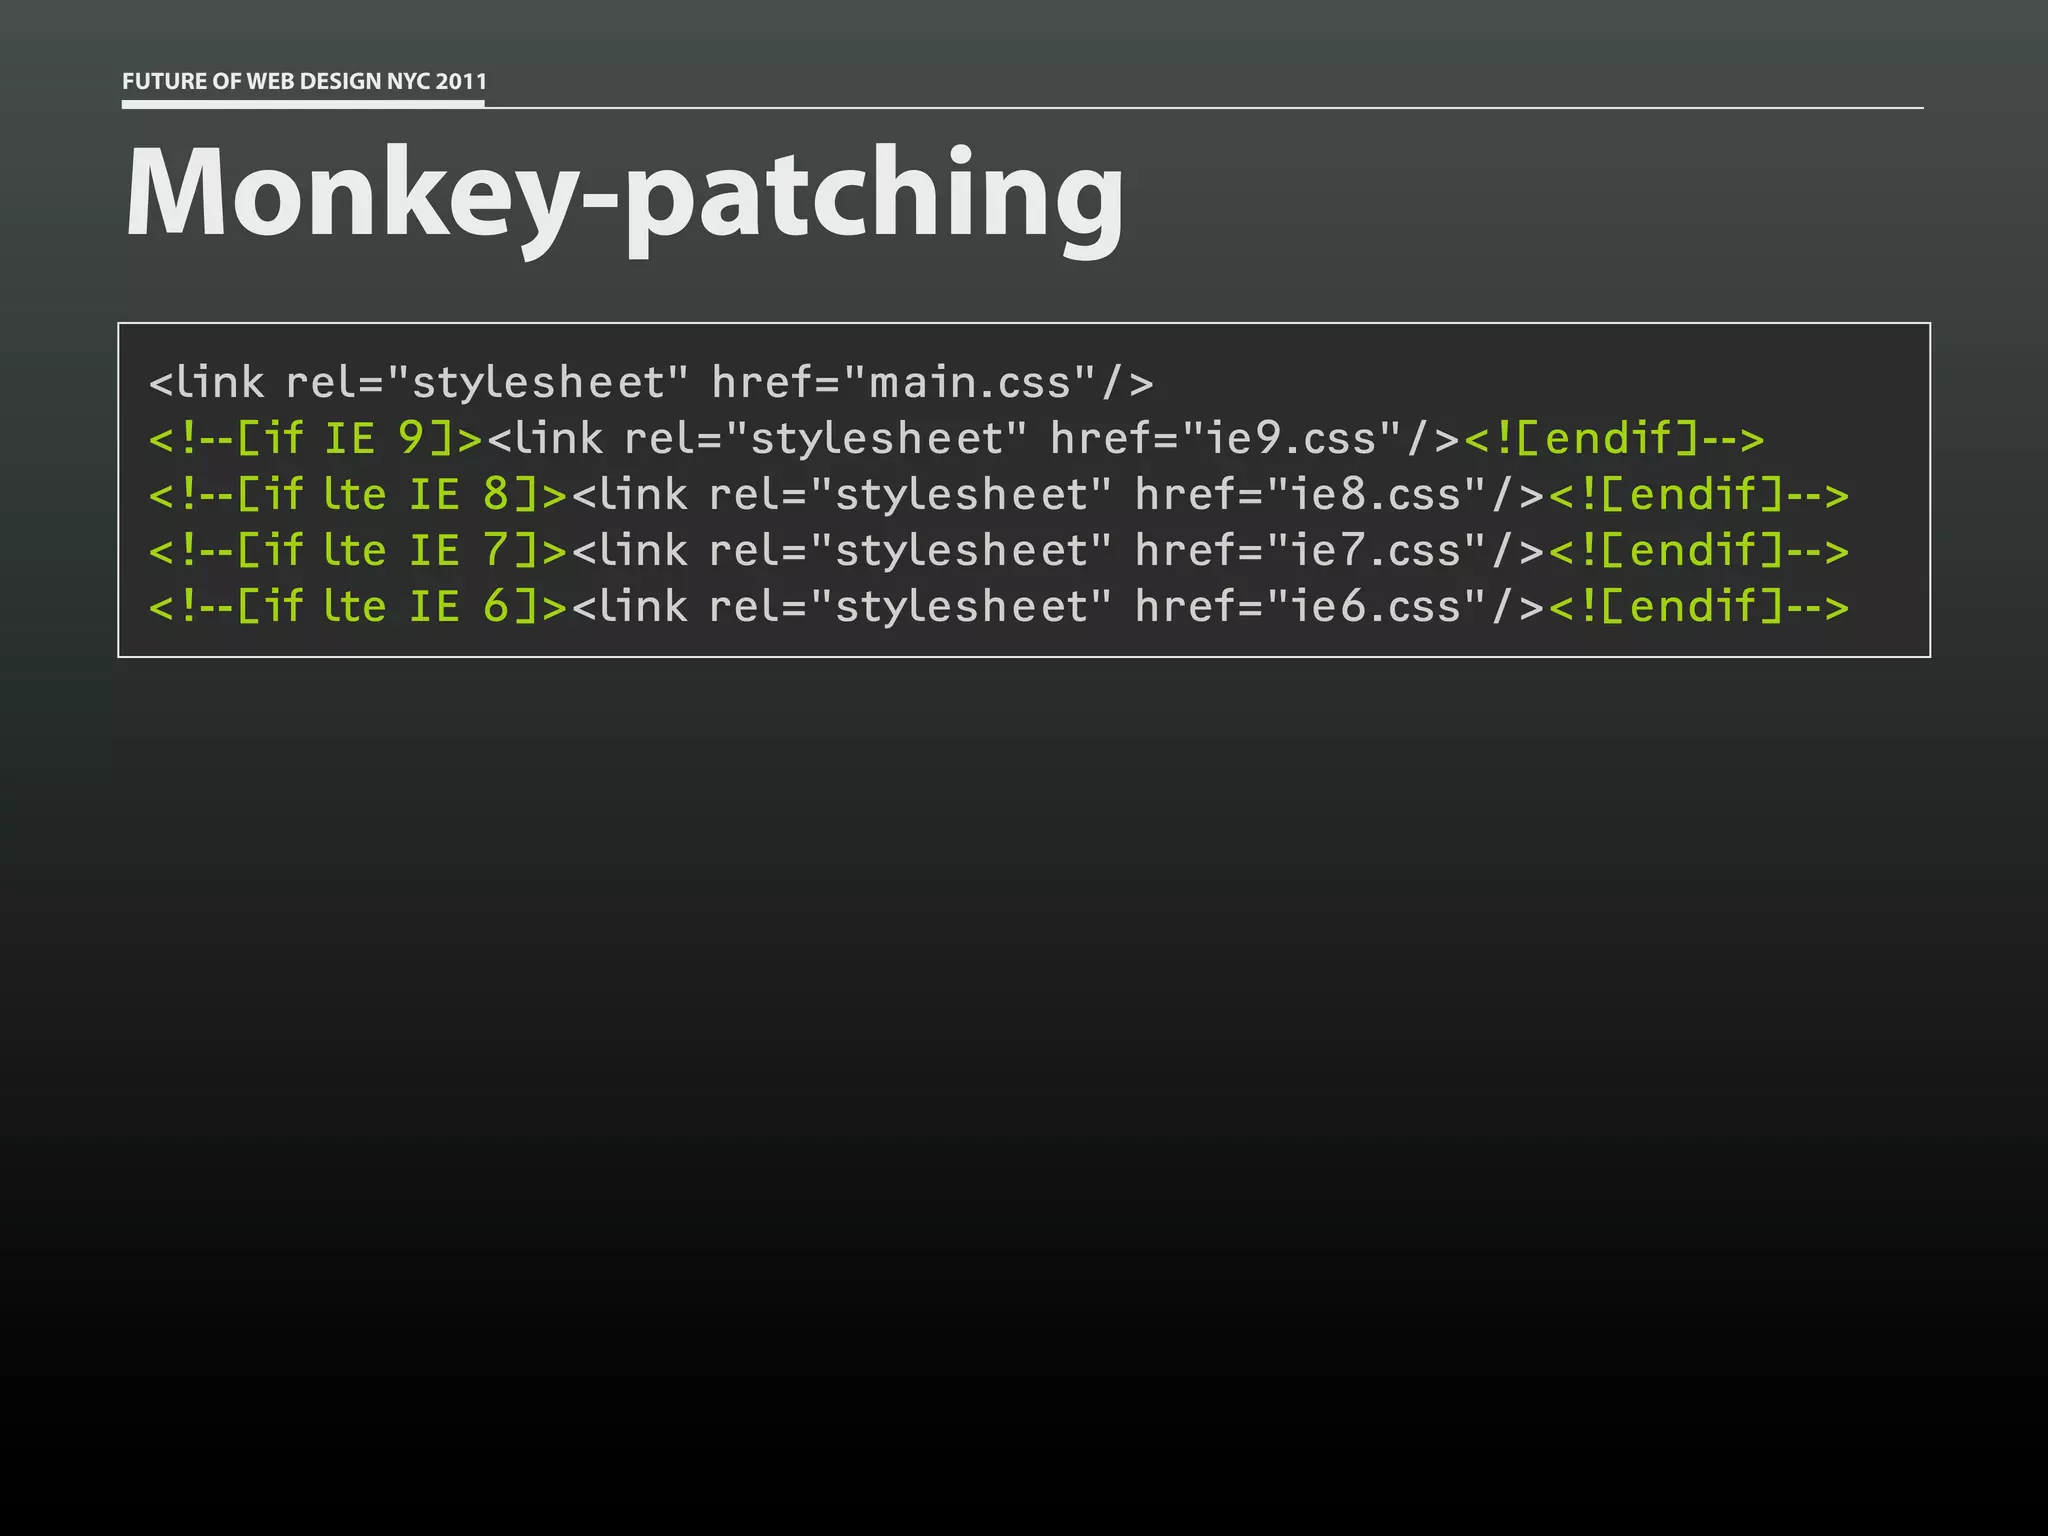Click the href="ie8.css" text
2048x1536 pixels.
click(1310, 494)
